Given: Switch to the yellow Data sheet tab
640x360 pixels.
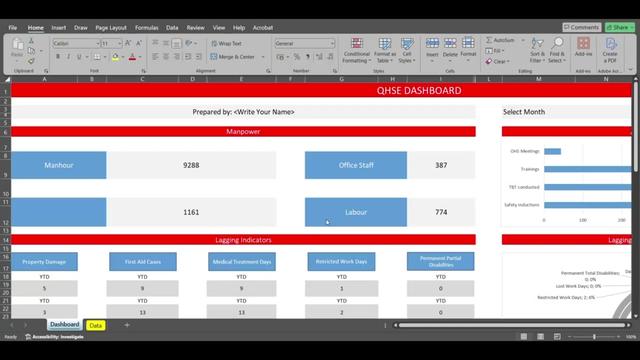Looking at the screenshot, I should [x=96, y=325].
